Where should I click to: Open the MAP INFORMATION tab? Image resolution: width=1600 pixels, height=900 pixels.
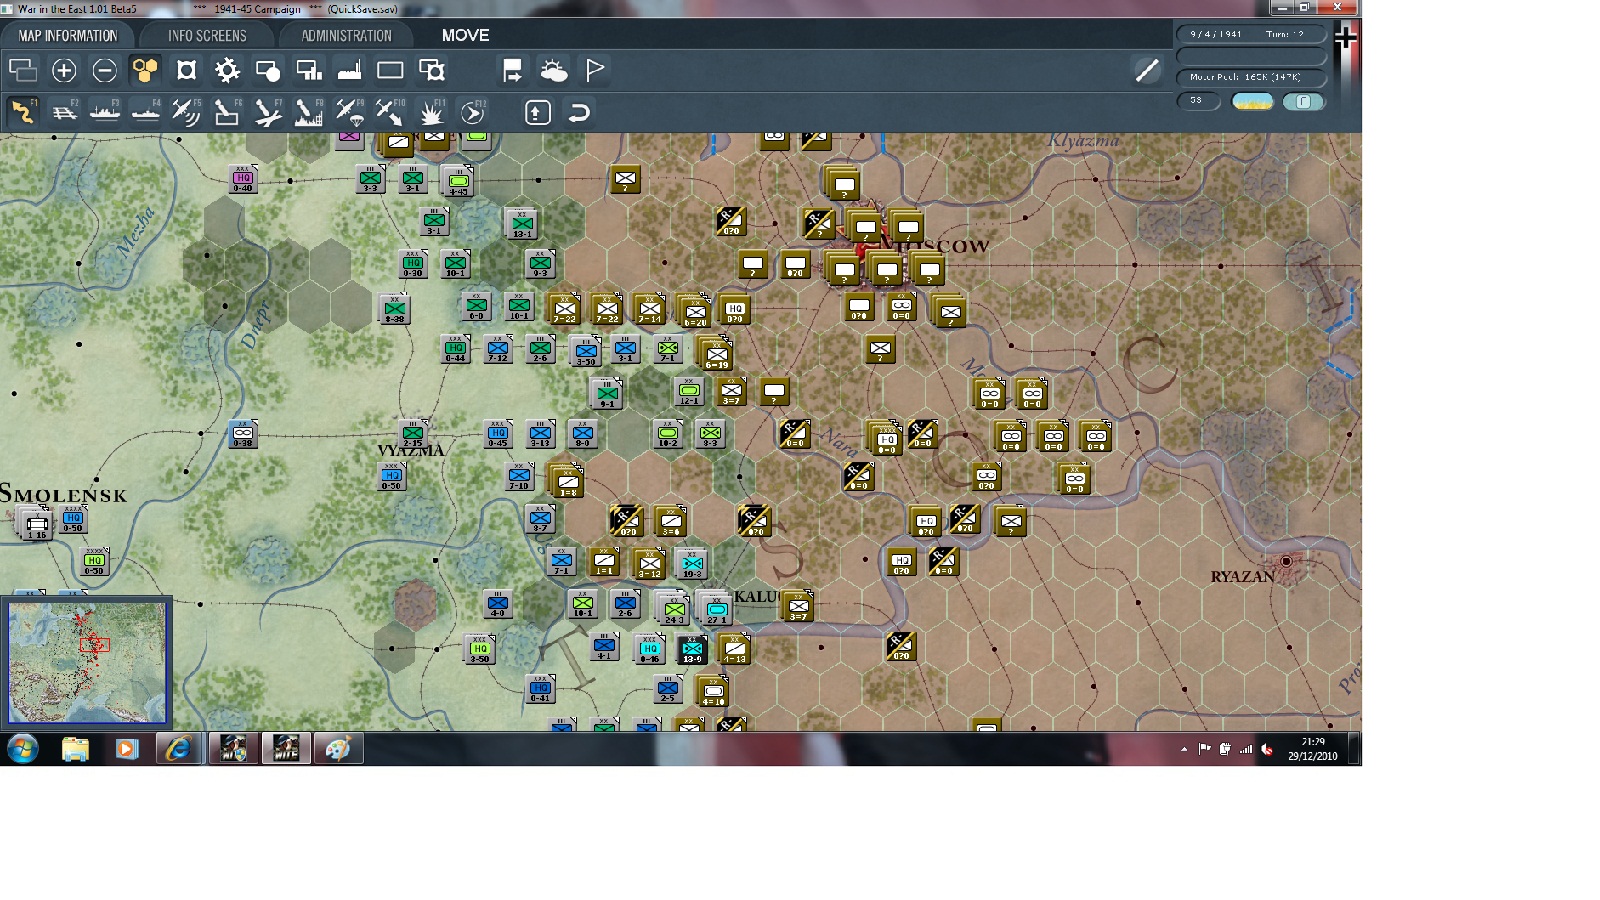tap(68, 35)
